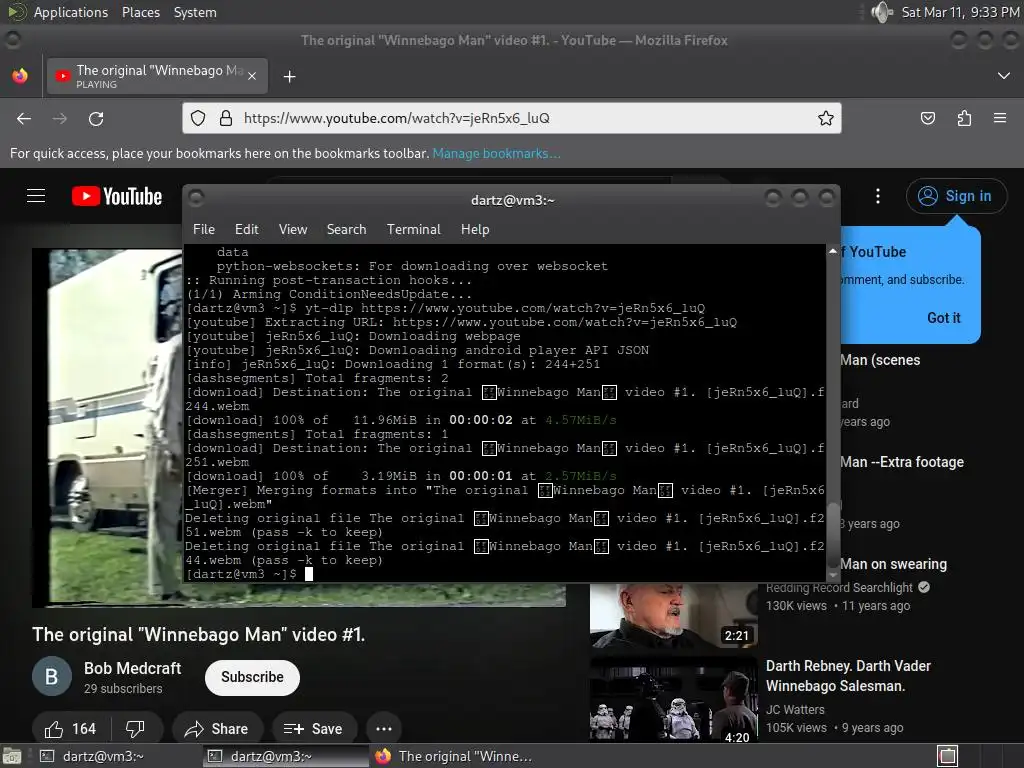
Task: Click the URL address field
Action: (511, 118)
